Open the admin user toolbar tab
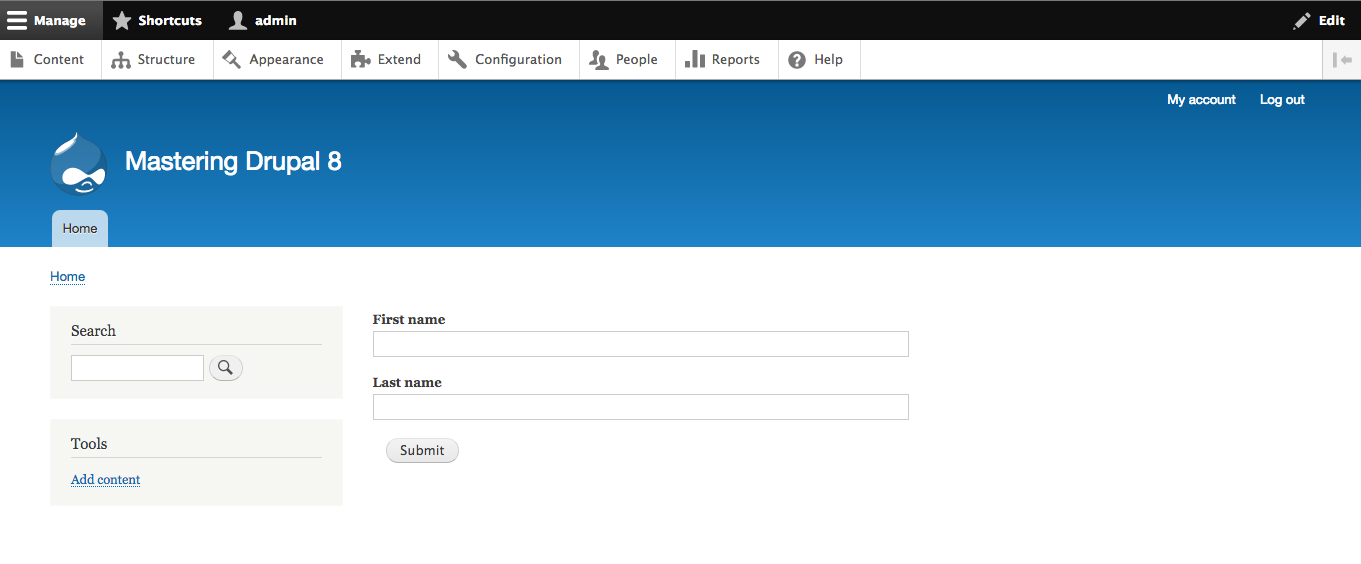 [x=265, y=20]
